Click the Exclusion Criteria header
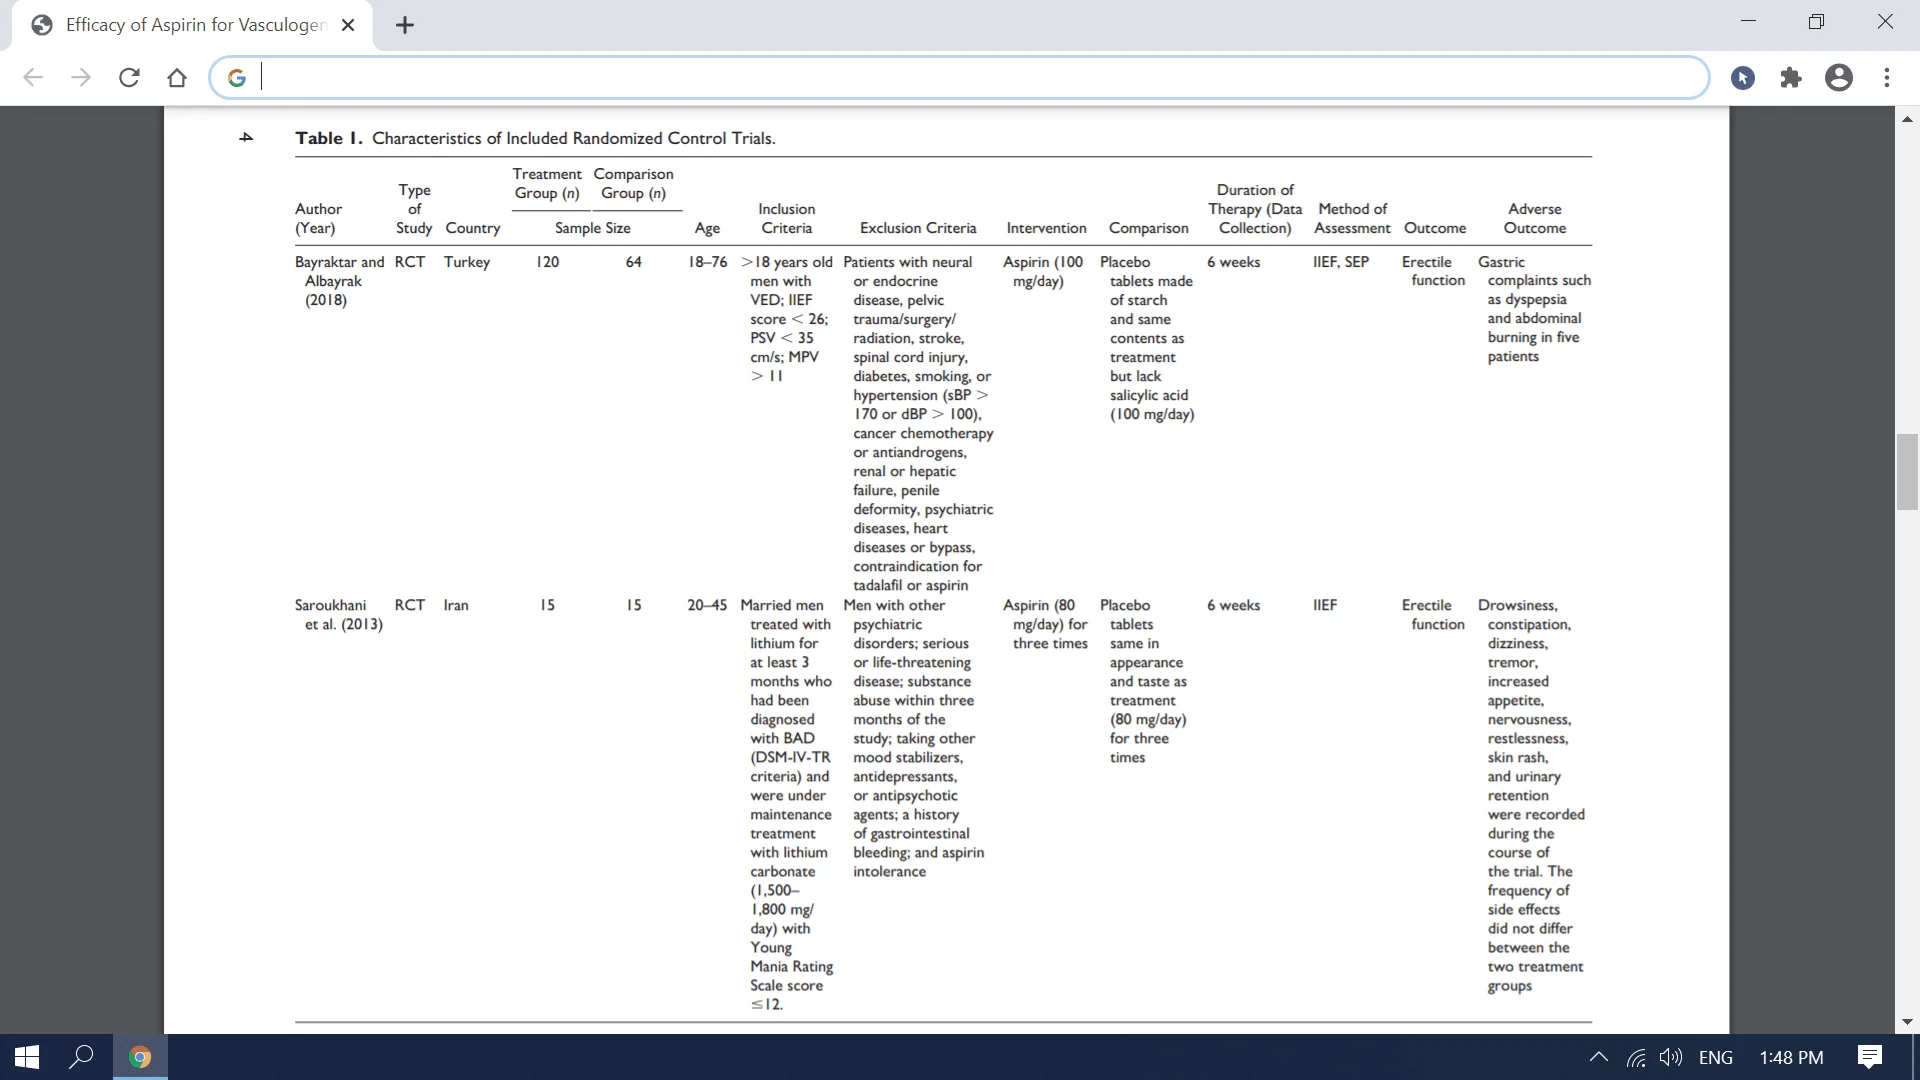Image resolution: width=1920 pixels, height=1080 pixels. (x=918, y=228)
